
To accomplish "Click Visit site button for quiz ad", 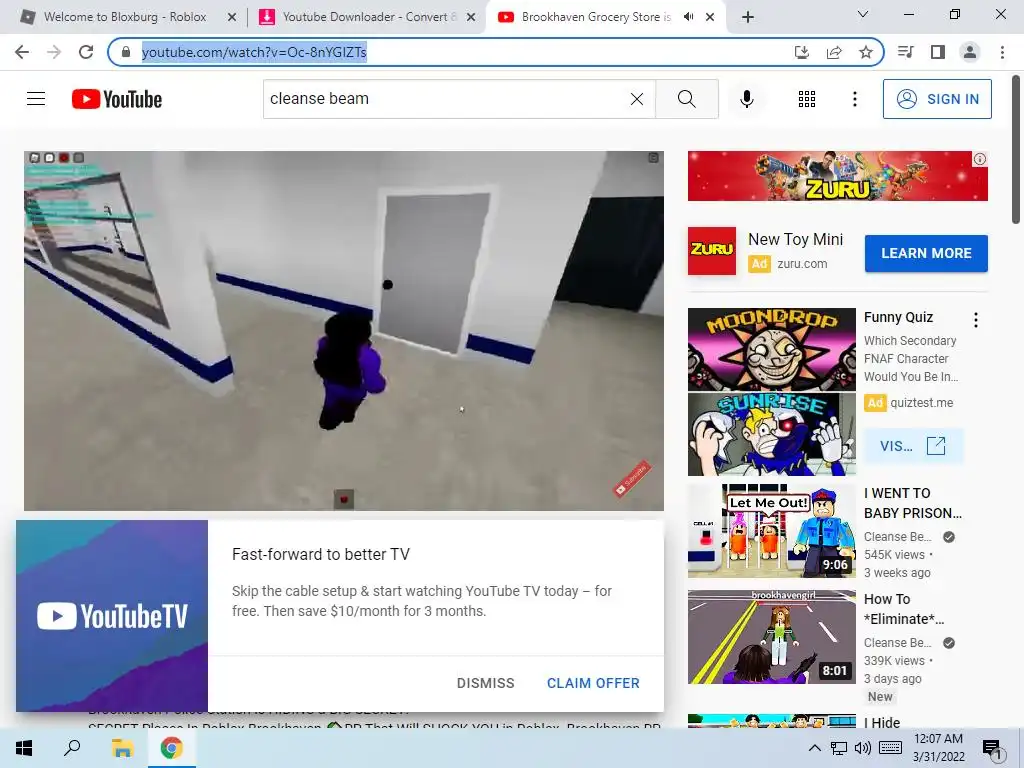I will pos(913,446).
